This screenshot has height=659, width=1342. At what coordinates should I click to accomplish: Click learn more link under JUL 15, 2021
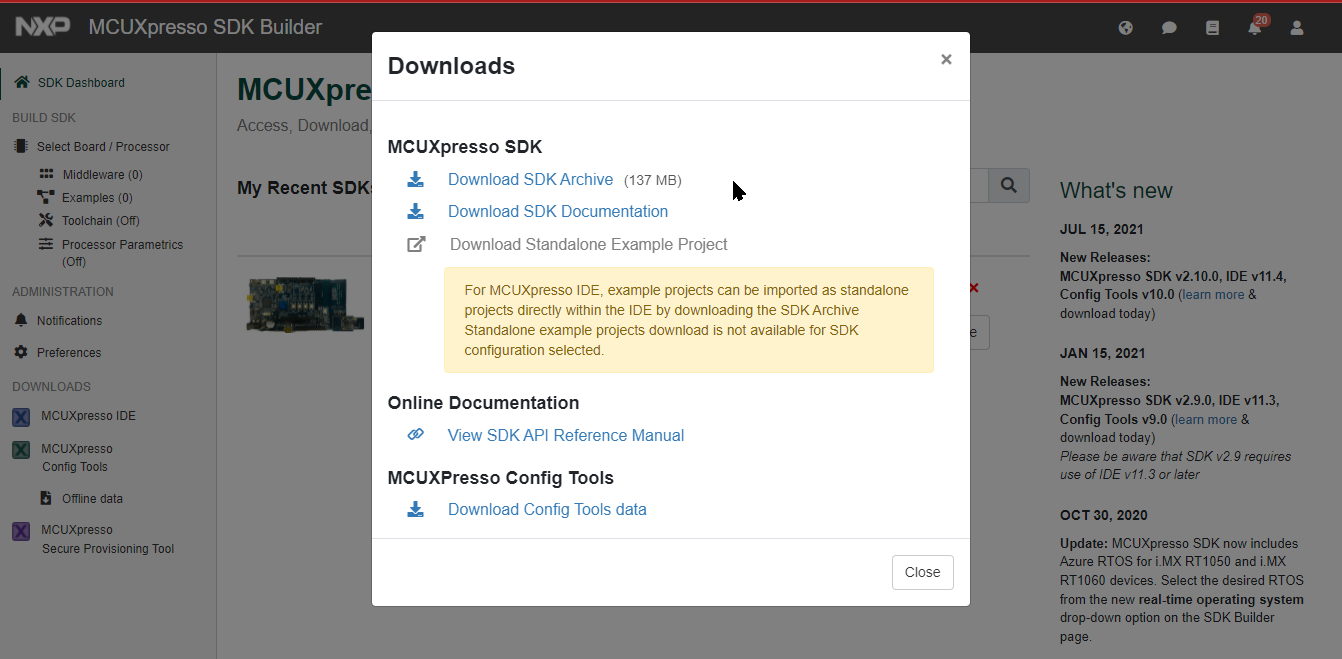(1214, 295)
